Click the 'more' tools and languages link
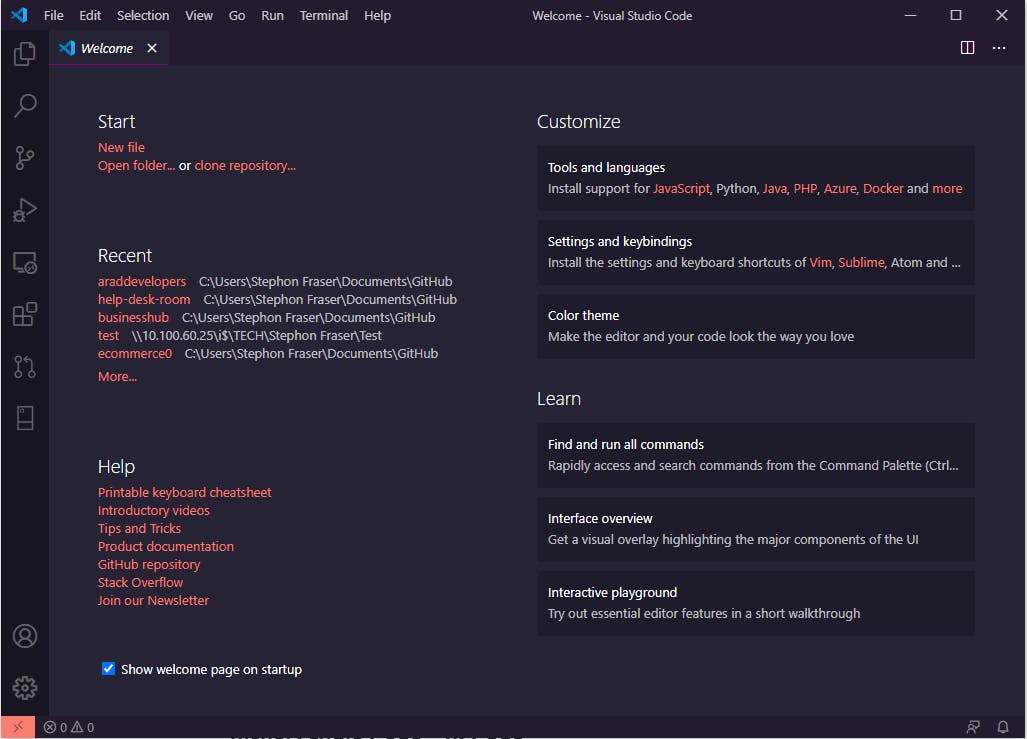The width and height of the screenshot is (1027, 739). coord(947,189)
